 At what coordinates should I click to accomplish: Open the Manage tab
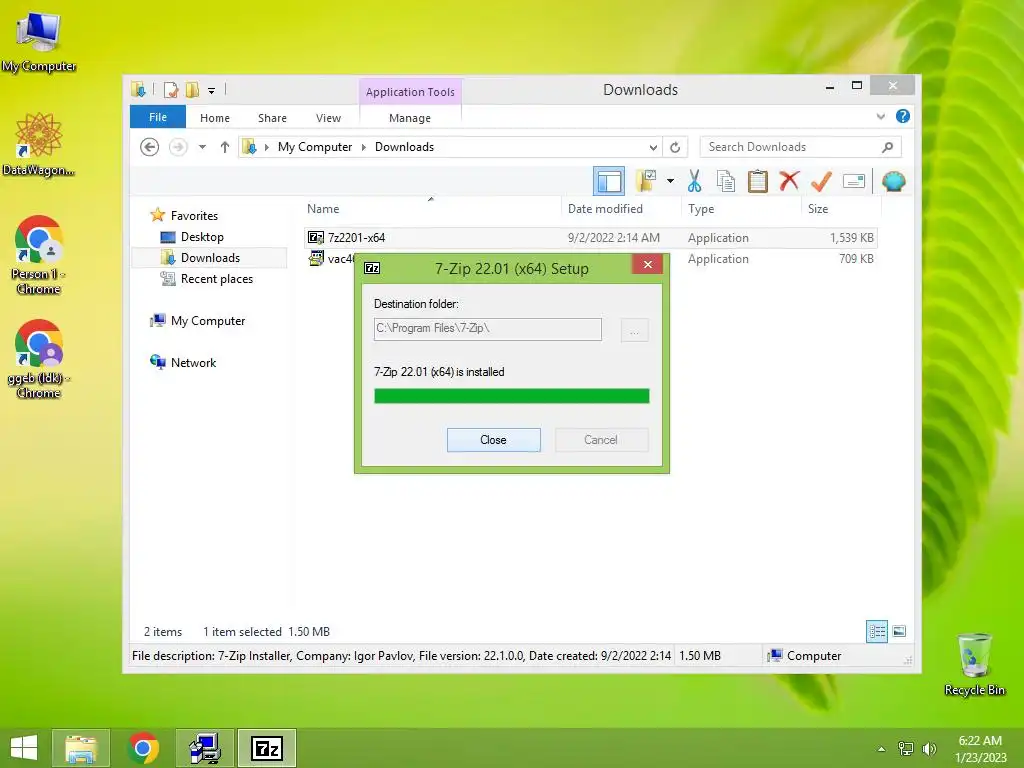click(x=410, y=118)
